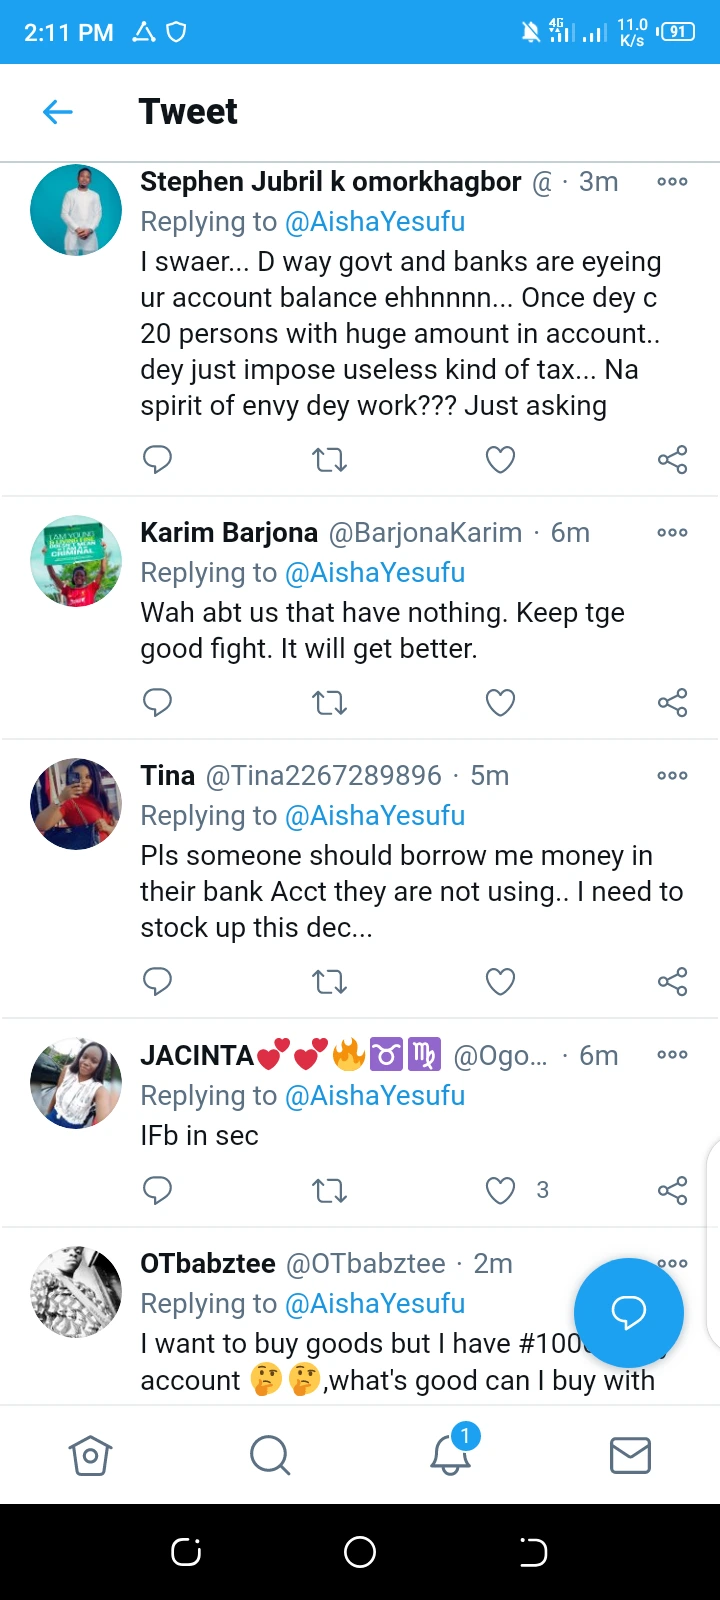
Task: View Tina's profile picture
Action: pyautogui.click(x=76, y=804)
